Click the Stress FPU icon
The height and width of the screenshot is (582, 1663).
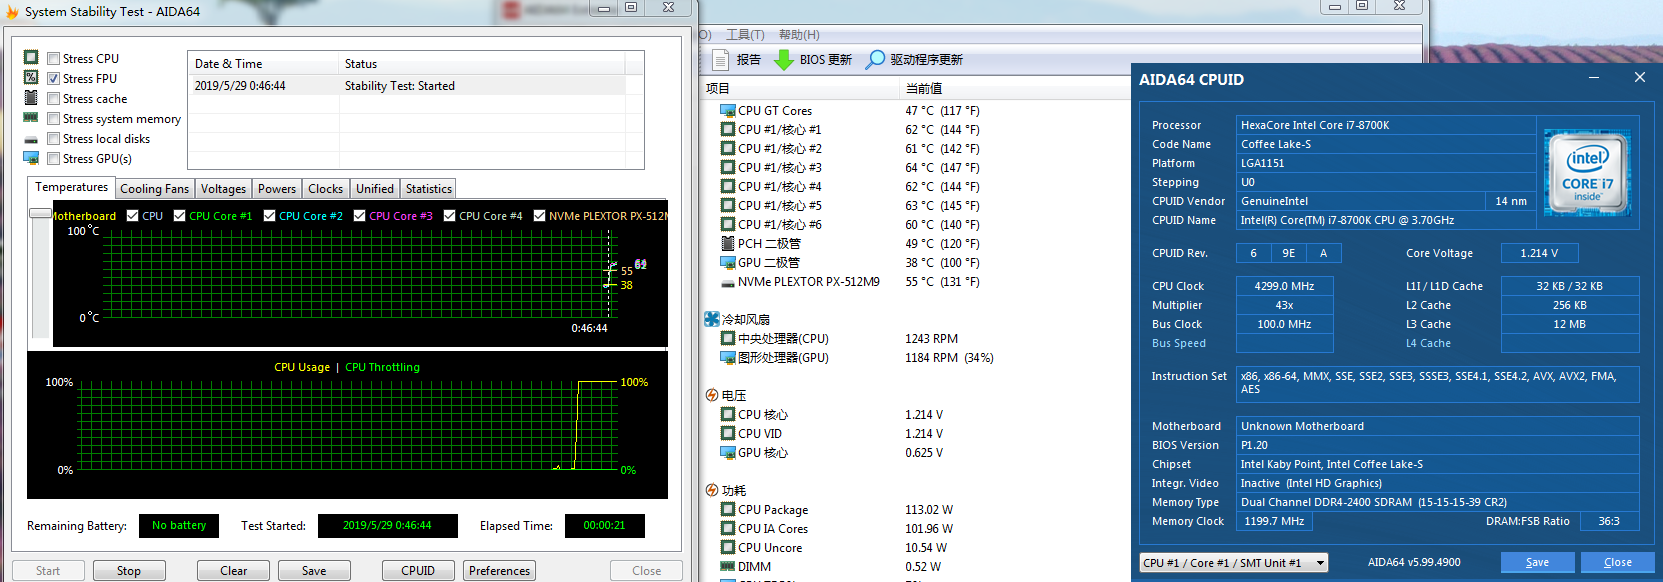pos(31,78)
